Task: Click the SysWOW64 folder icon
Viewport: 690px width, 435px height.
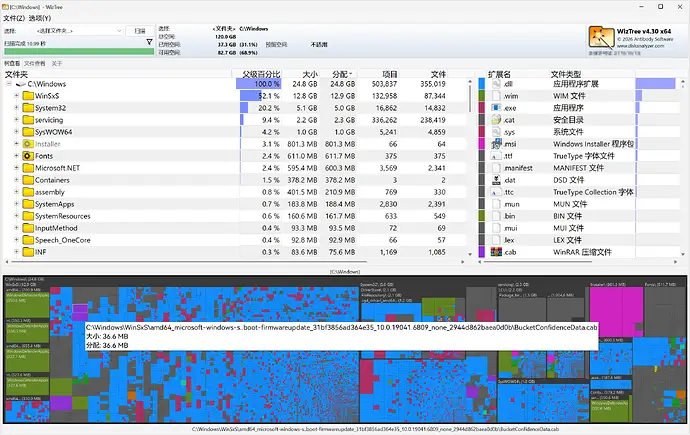Action: pyautogui.click(x=28, y=132)
